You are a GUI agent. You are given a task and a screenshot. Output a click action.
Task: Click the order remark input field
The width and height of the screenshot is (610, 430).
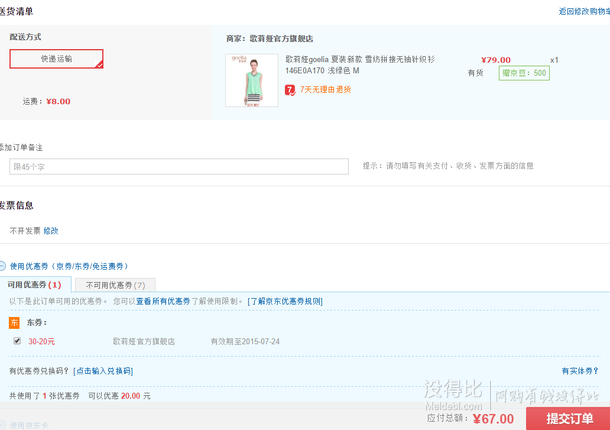(178, 166)
